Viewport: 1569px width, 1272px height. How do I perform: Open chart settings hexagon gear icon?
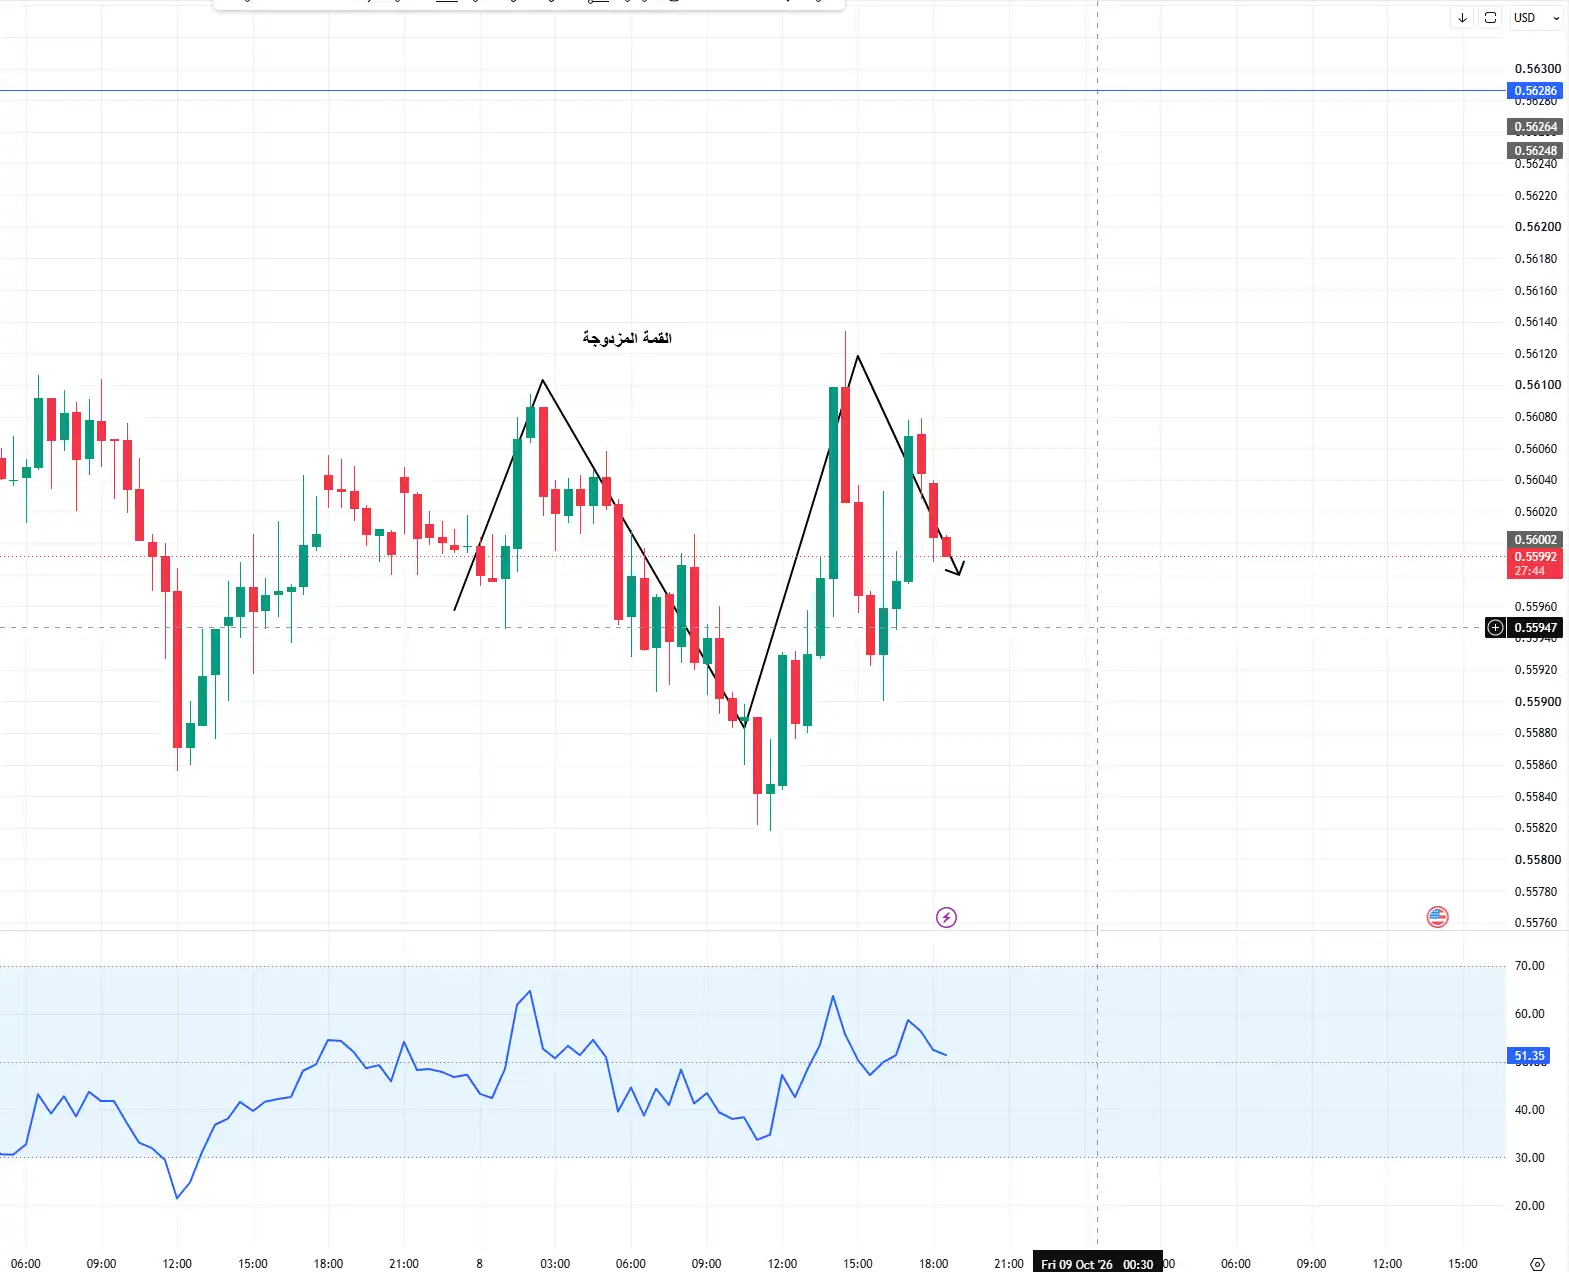tap(1537, 1264)
